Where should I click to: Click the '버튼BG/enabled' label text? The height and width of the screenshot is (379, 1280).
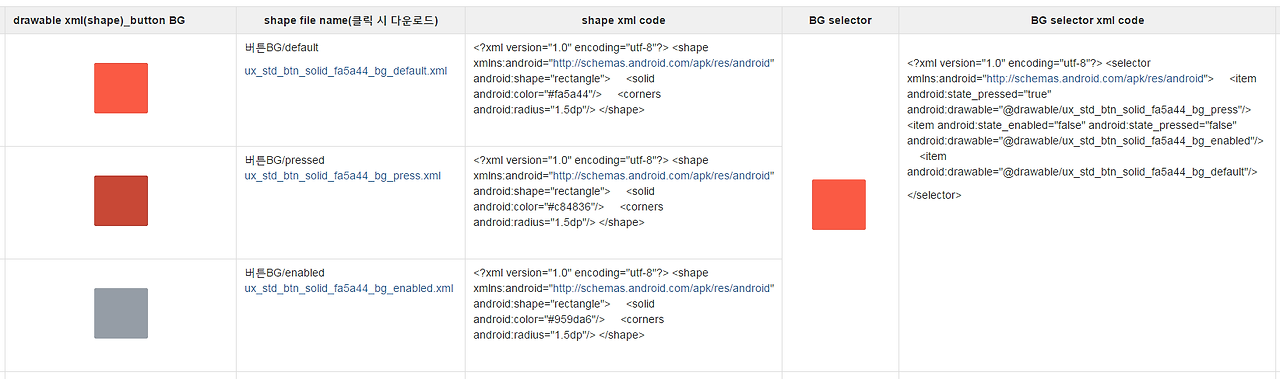coord(284,272)
